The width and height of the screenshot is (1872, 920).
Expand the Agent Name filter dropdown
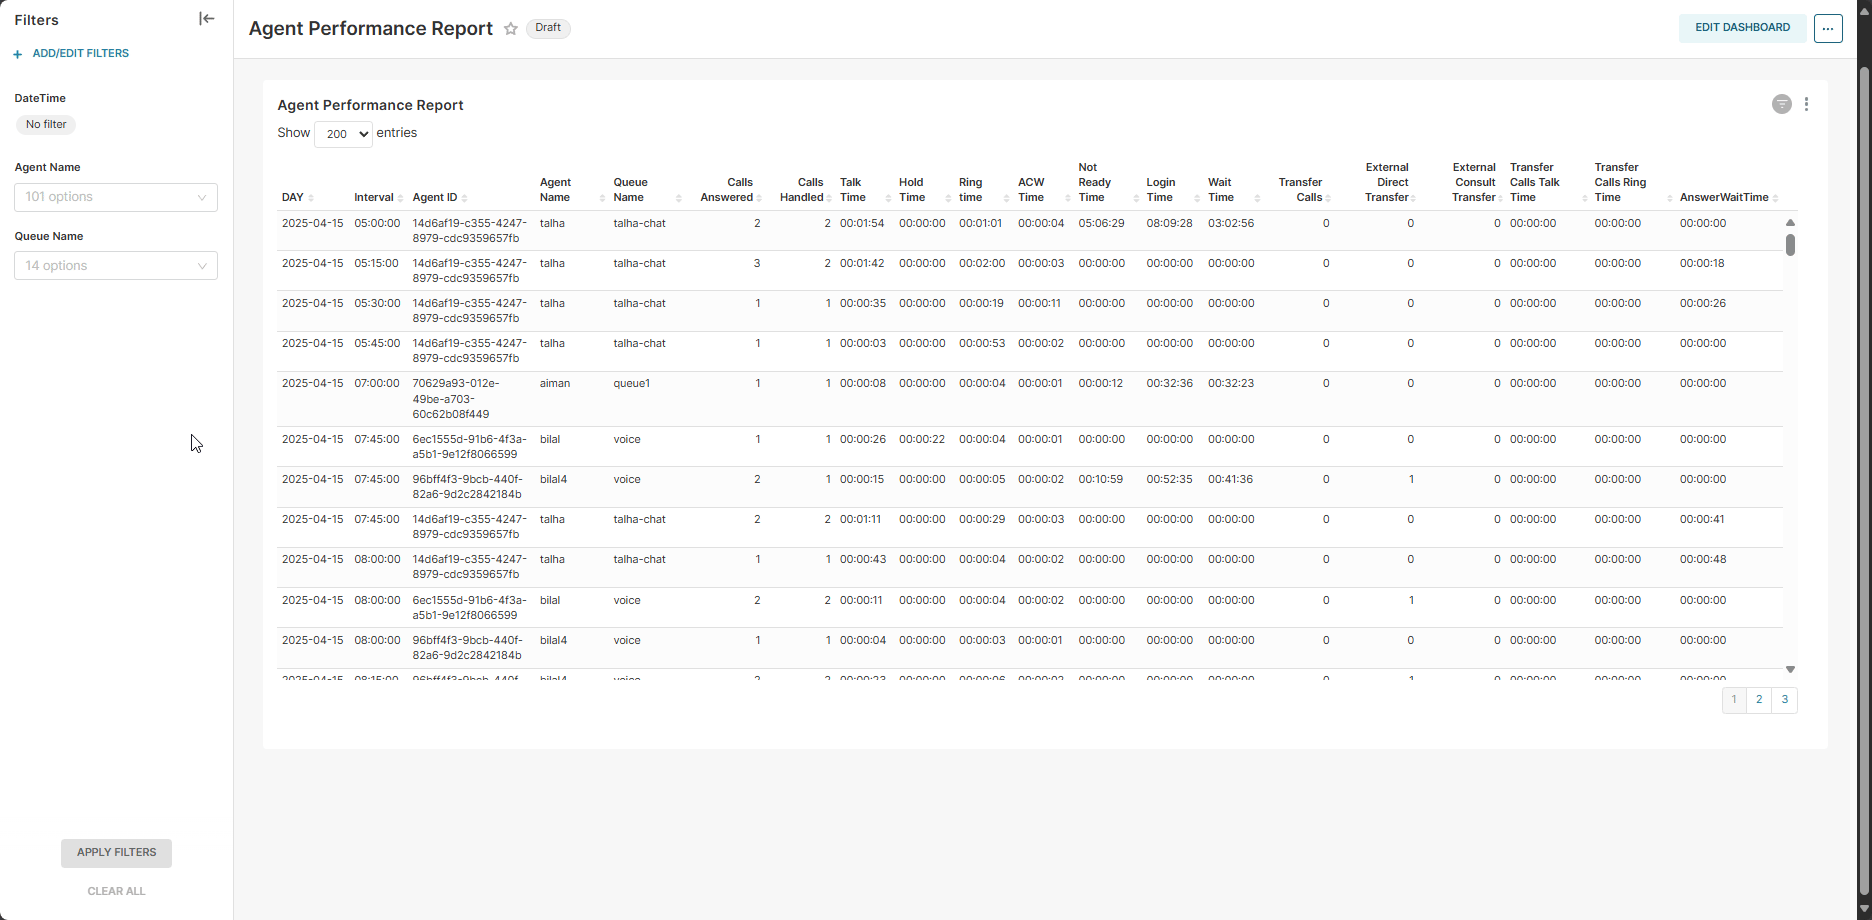coord(116,197)
